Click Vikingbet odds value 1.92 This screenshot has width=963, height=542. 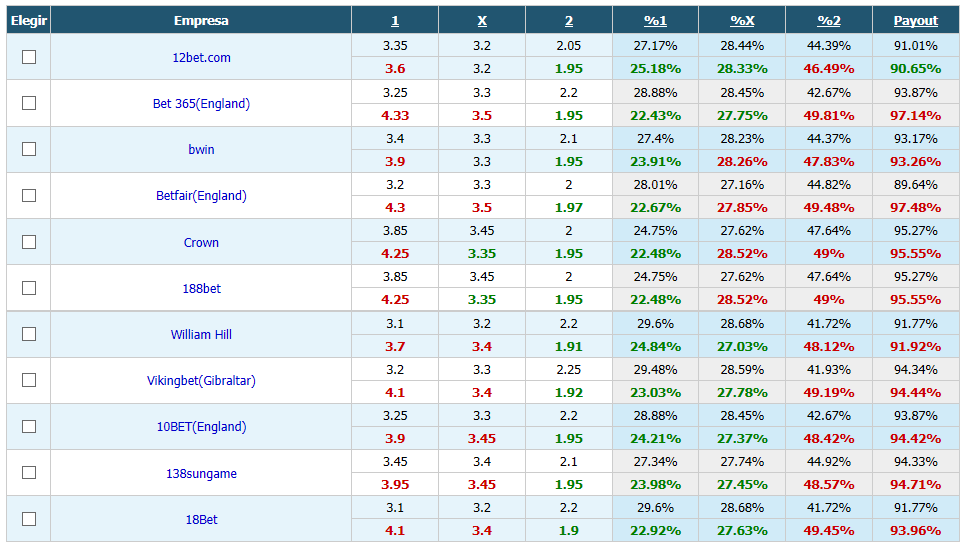click(569, 392)
